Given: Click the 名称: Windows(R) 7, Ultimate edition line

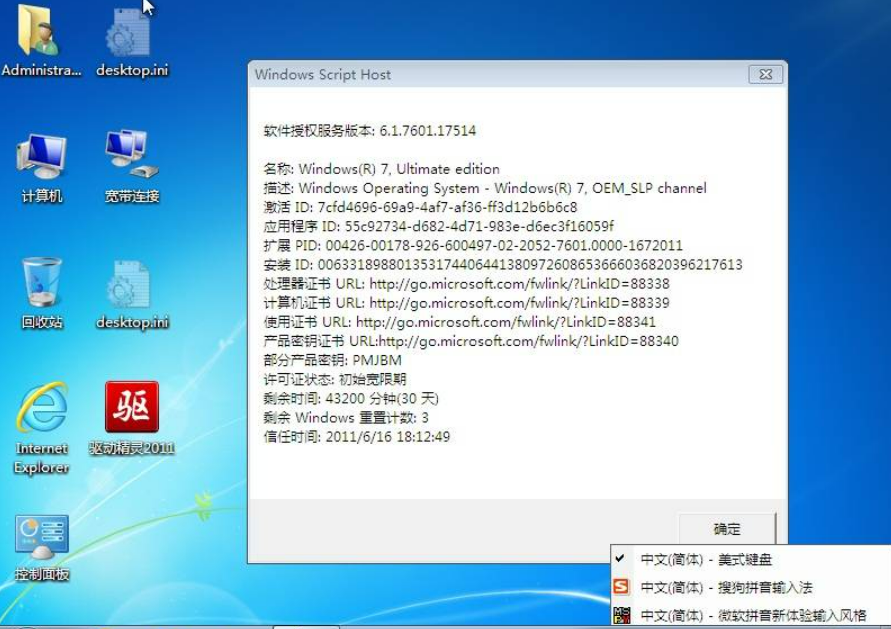Looking at the screenshot, I should [382, 169].
